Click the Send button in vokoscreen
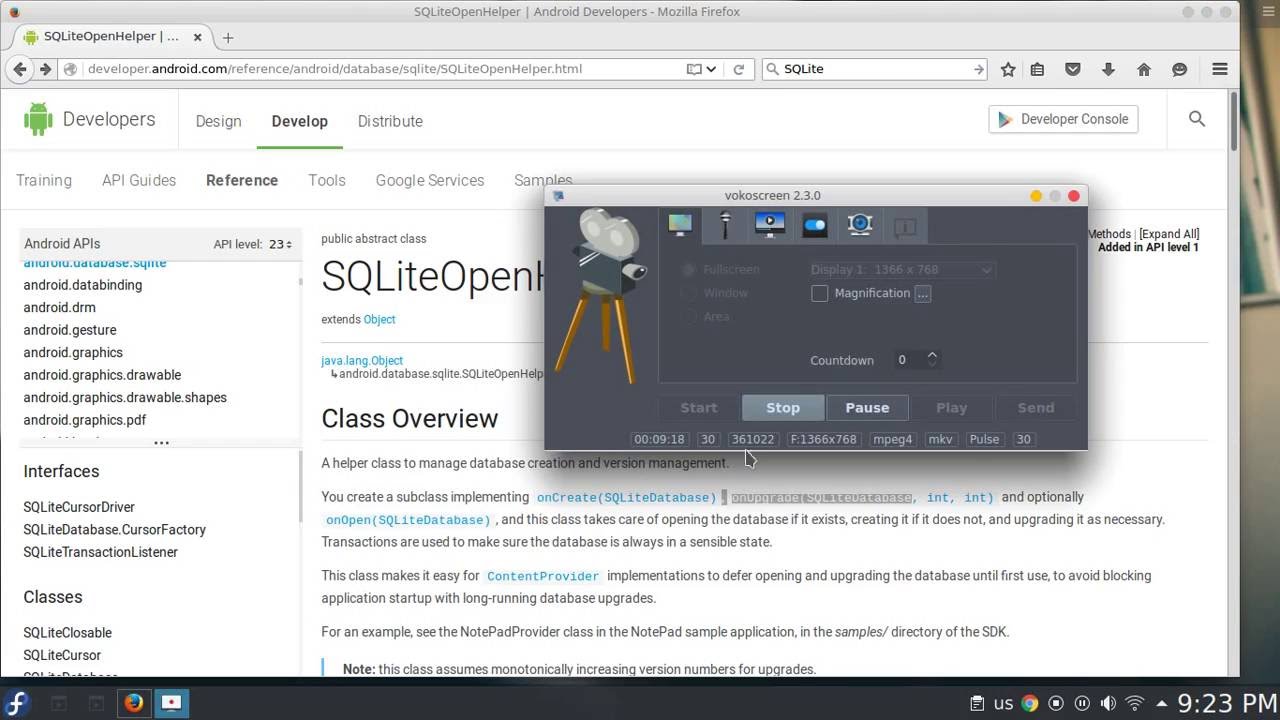The image size is (1280, 720). [x=1036, y=407]
